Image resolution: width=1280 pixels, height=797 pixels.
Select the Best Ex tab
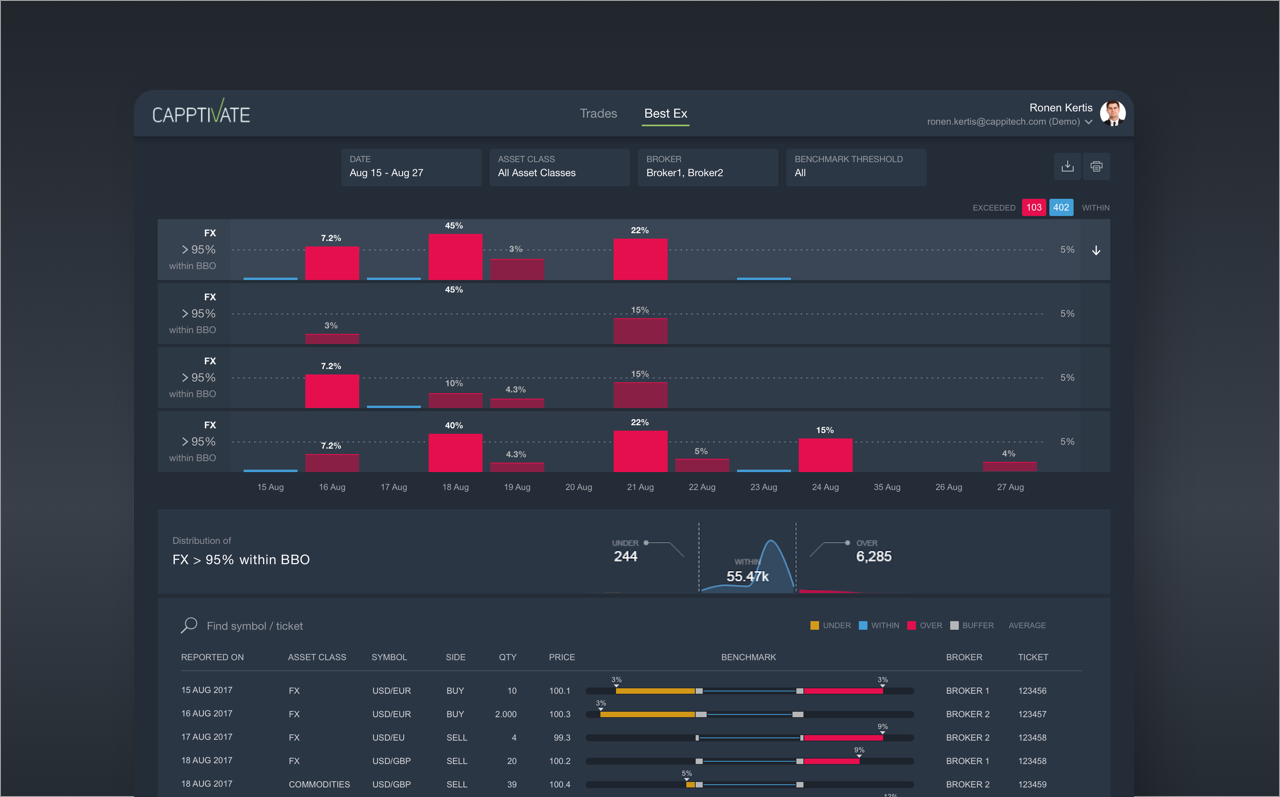click(x=666, y=114)
